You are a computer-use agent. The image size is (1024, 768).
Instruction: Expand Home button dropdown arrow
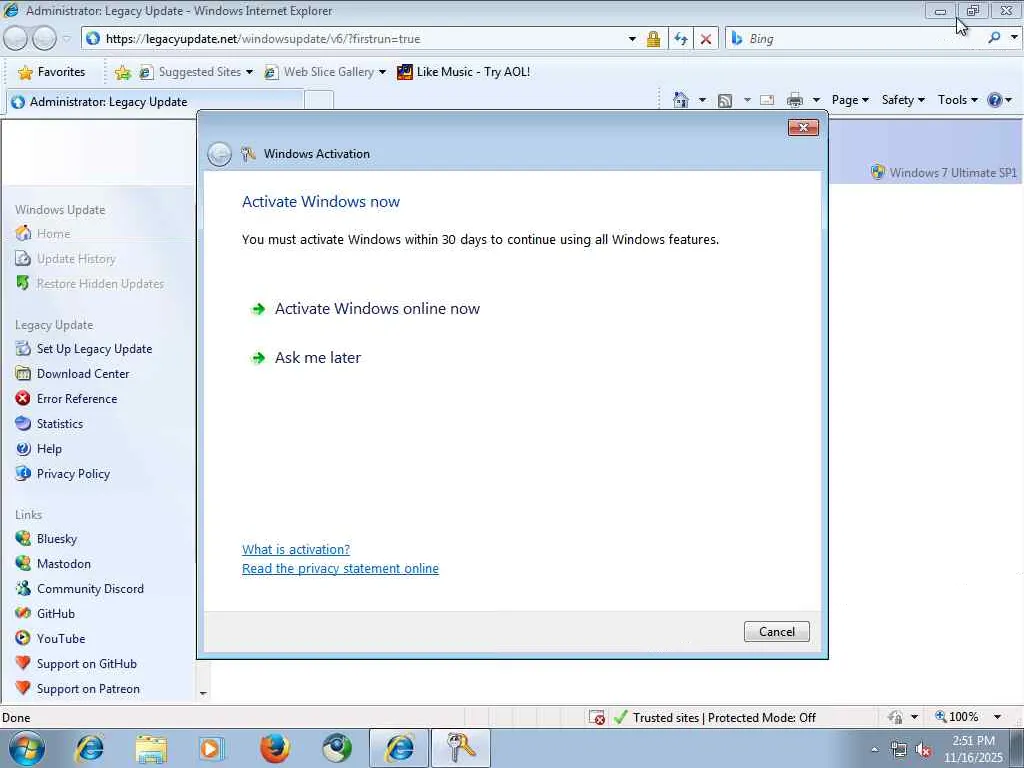click(x=702, y=100)
